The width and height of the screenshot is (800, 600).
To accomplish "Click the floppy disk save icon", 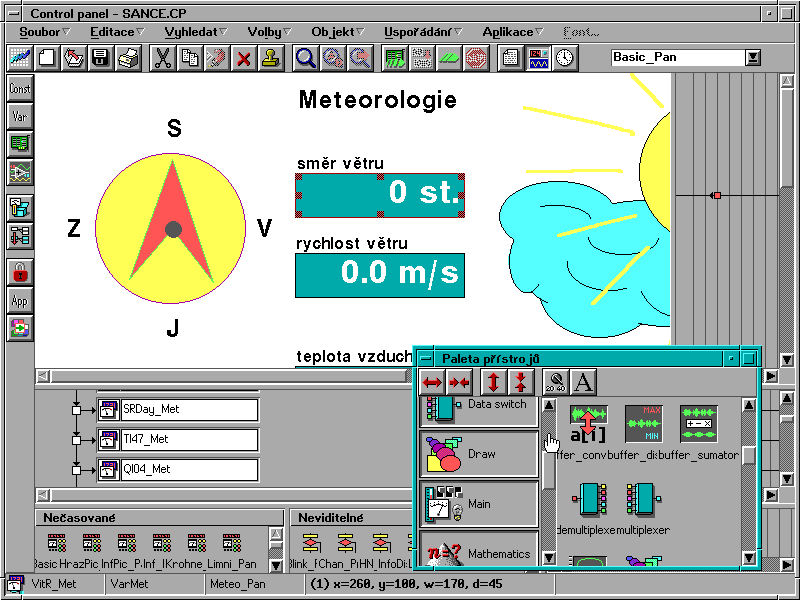I will [100, 58].
